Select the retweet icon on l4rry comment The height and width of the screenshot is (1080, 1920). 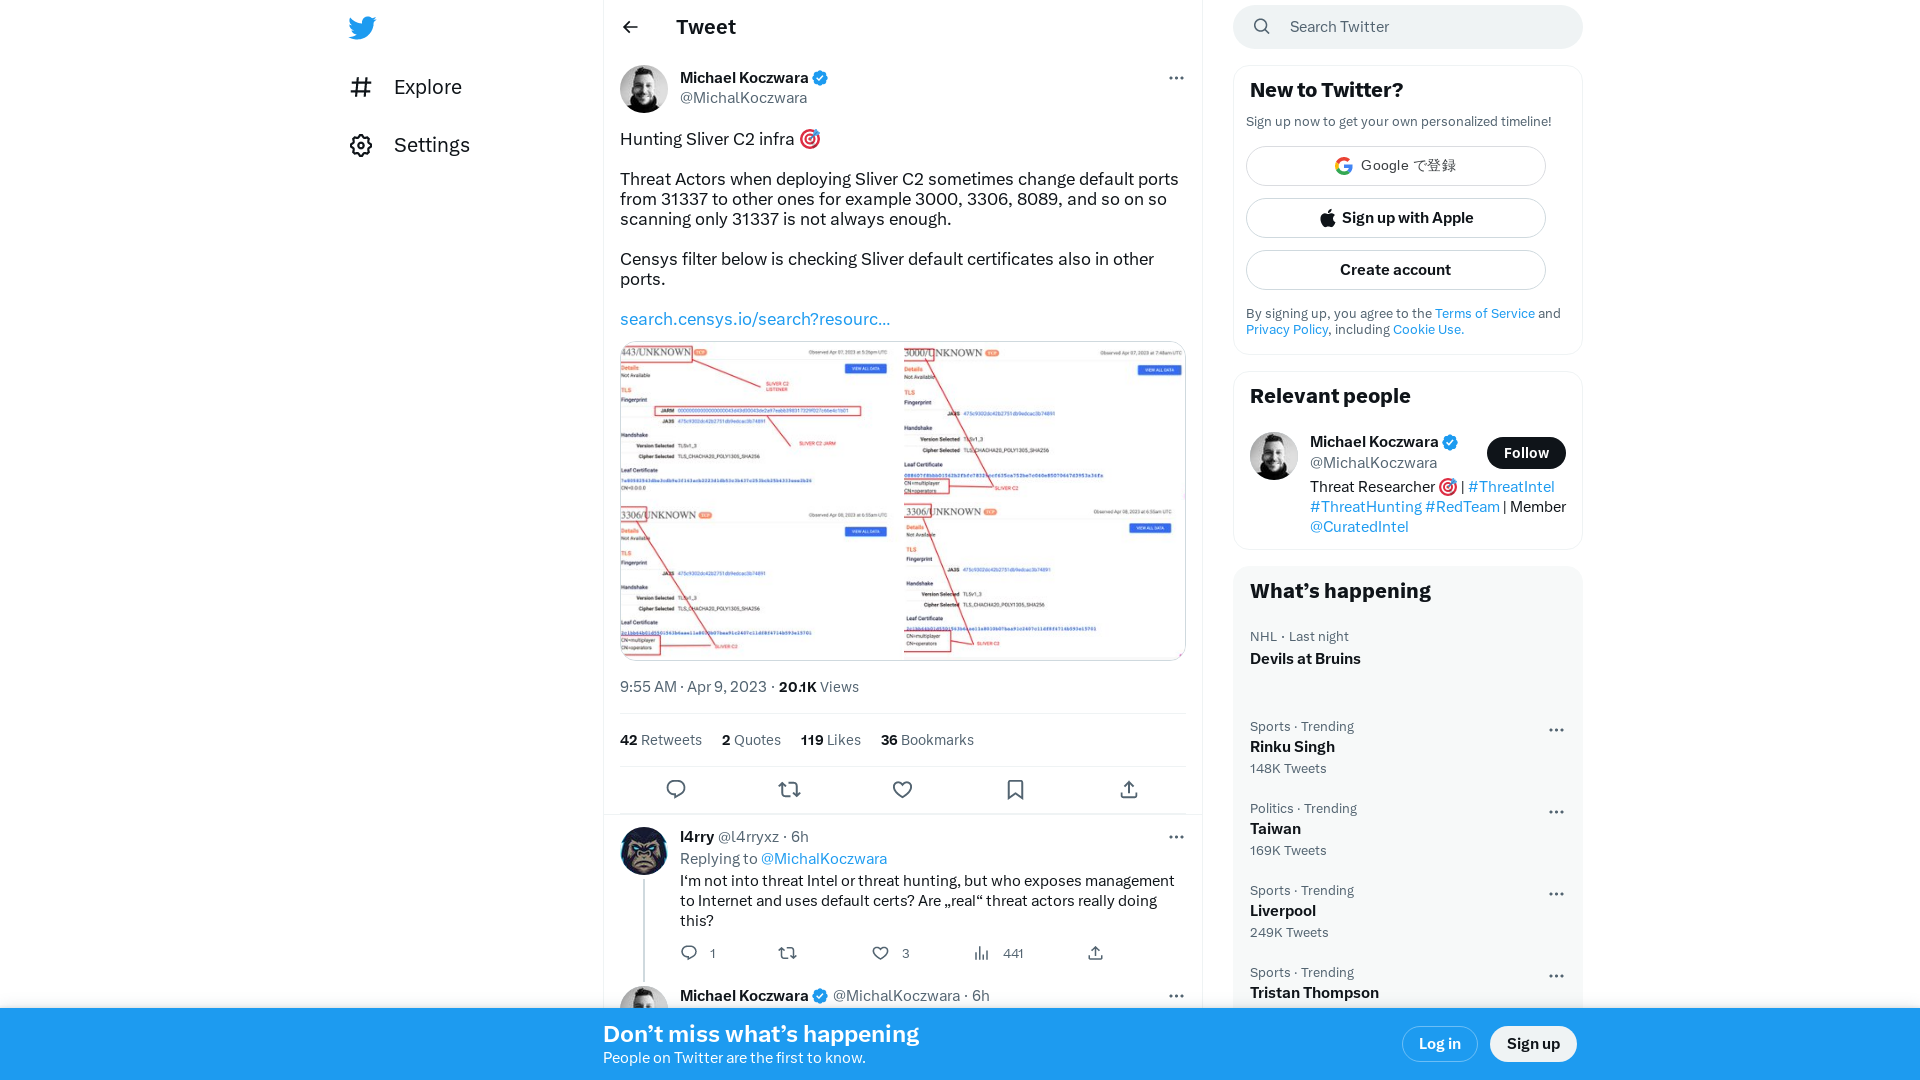tap(787, 952)
